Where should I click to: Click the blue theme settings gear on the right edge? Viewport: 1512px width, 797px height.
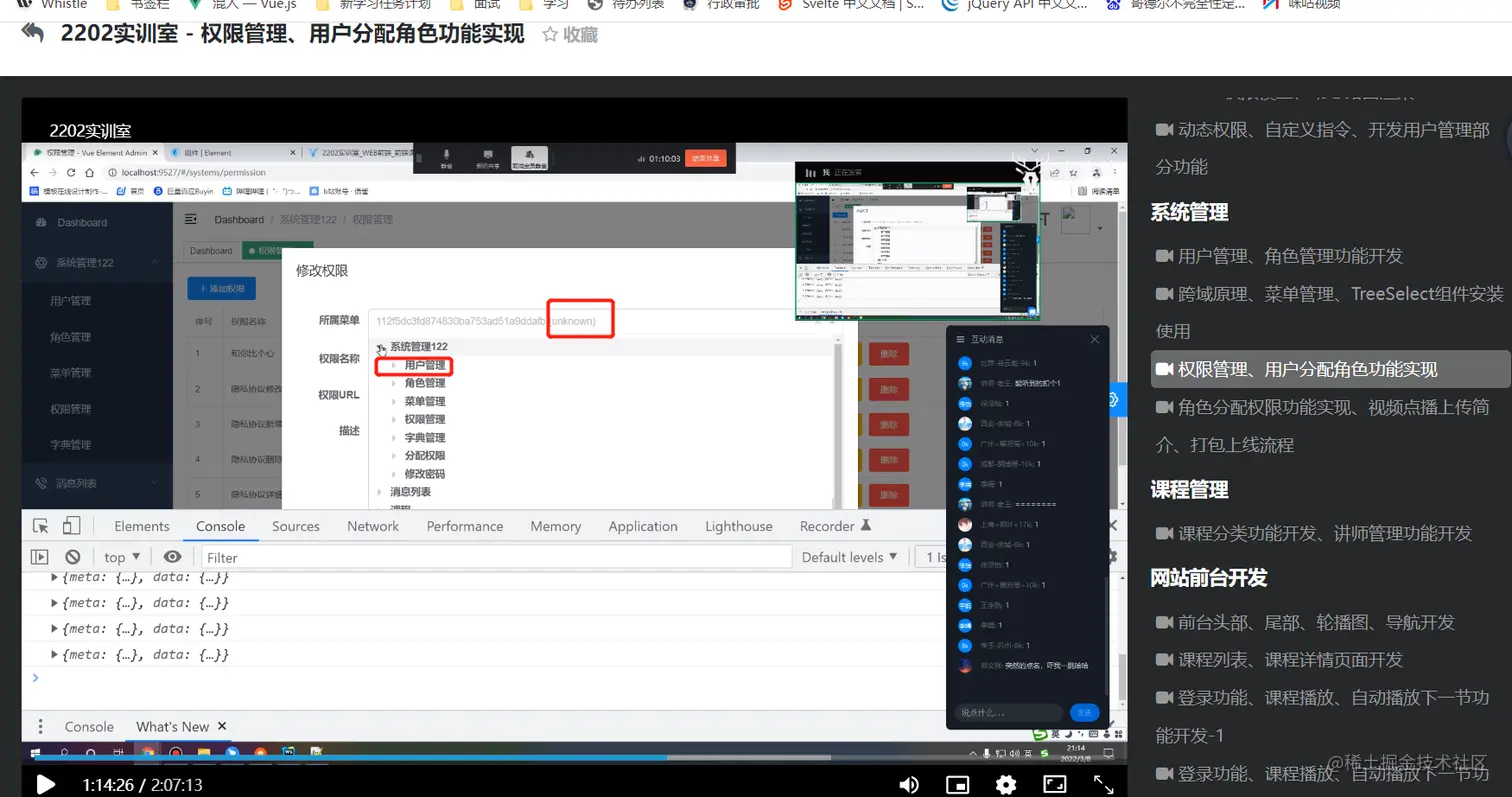[1113, 400]
